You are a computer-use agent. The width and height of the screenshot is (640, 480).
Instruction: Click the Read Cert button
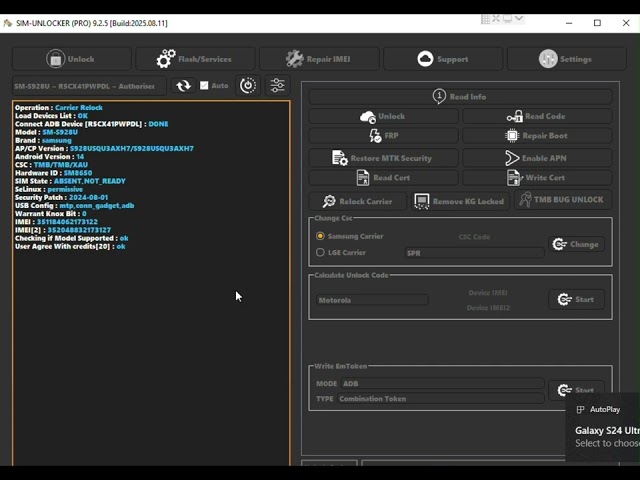[x=383, y=178]
